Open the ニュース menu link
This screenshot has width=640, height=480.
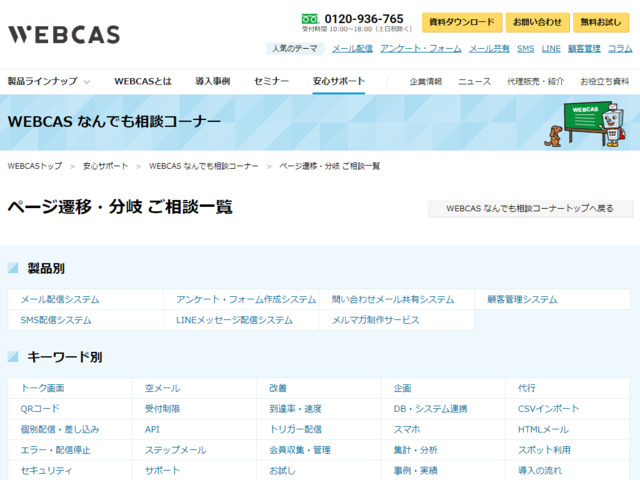pyautogui.click(x=474, y=82)
